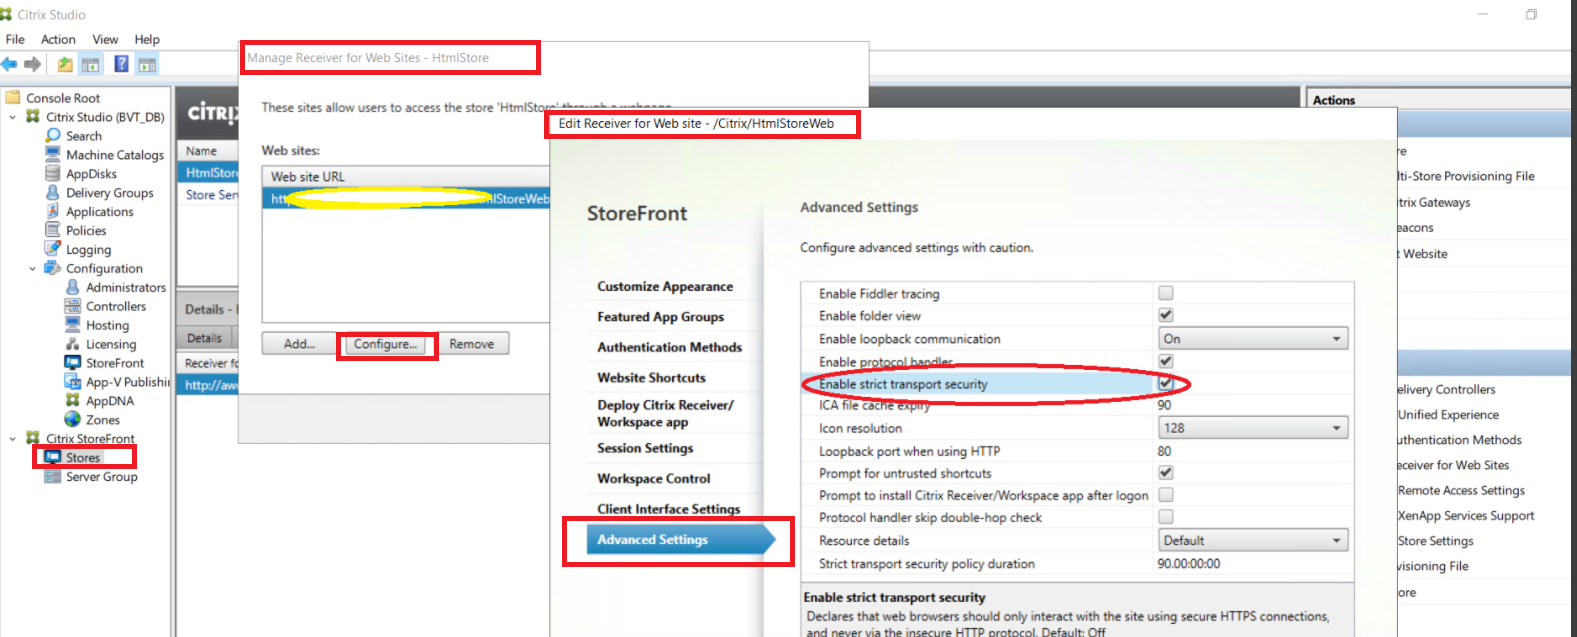Viewport: 1577px width, 637px height.
Task: Click Remote Access Settings in Actions pane
Action: [1461, 490]
